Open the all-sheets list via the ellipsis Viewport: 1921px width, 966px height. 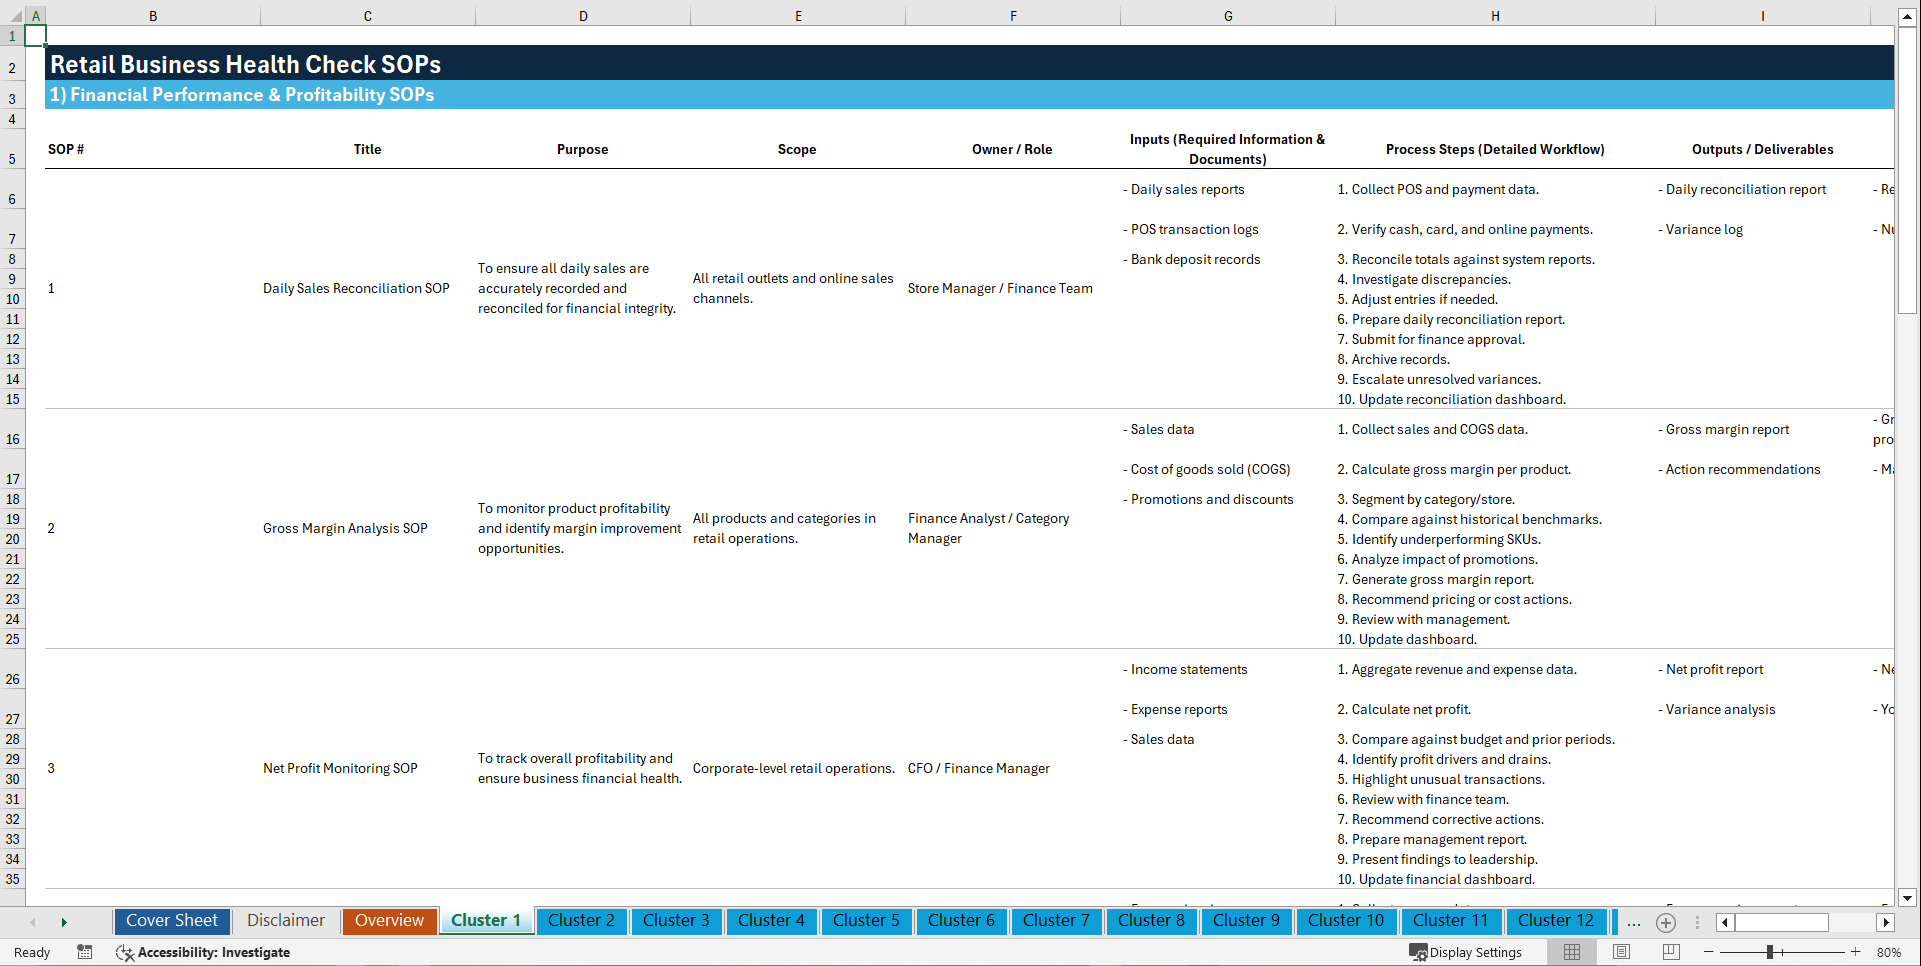1634,922
